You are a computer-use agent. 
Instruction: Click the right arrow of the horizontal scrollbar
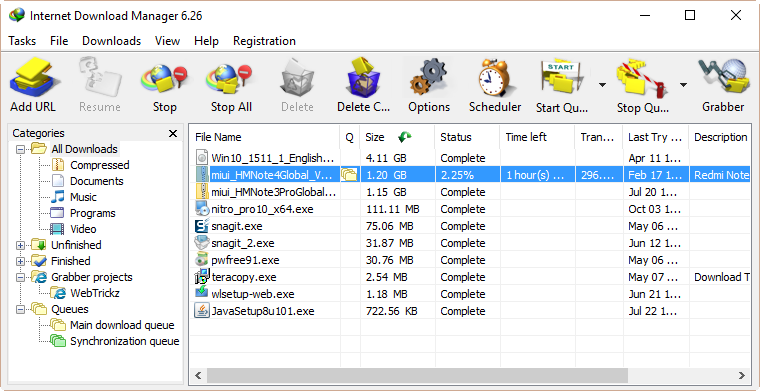point(742,375)
